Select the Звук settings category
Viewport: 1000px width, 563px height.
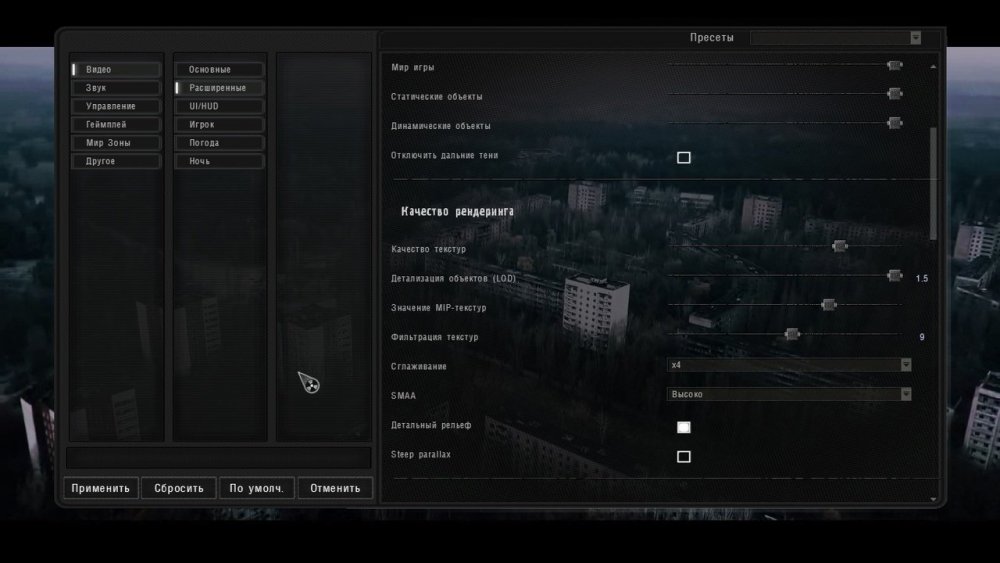pos(116,88)
